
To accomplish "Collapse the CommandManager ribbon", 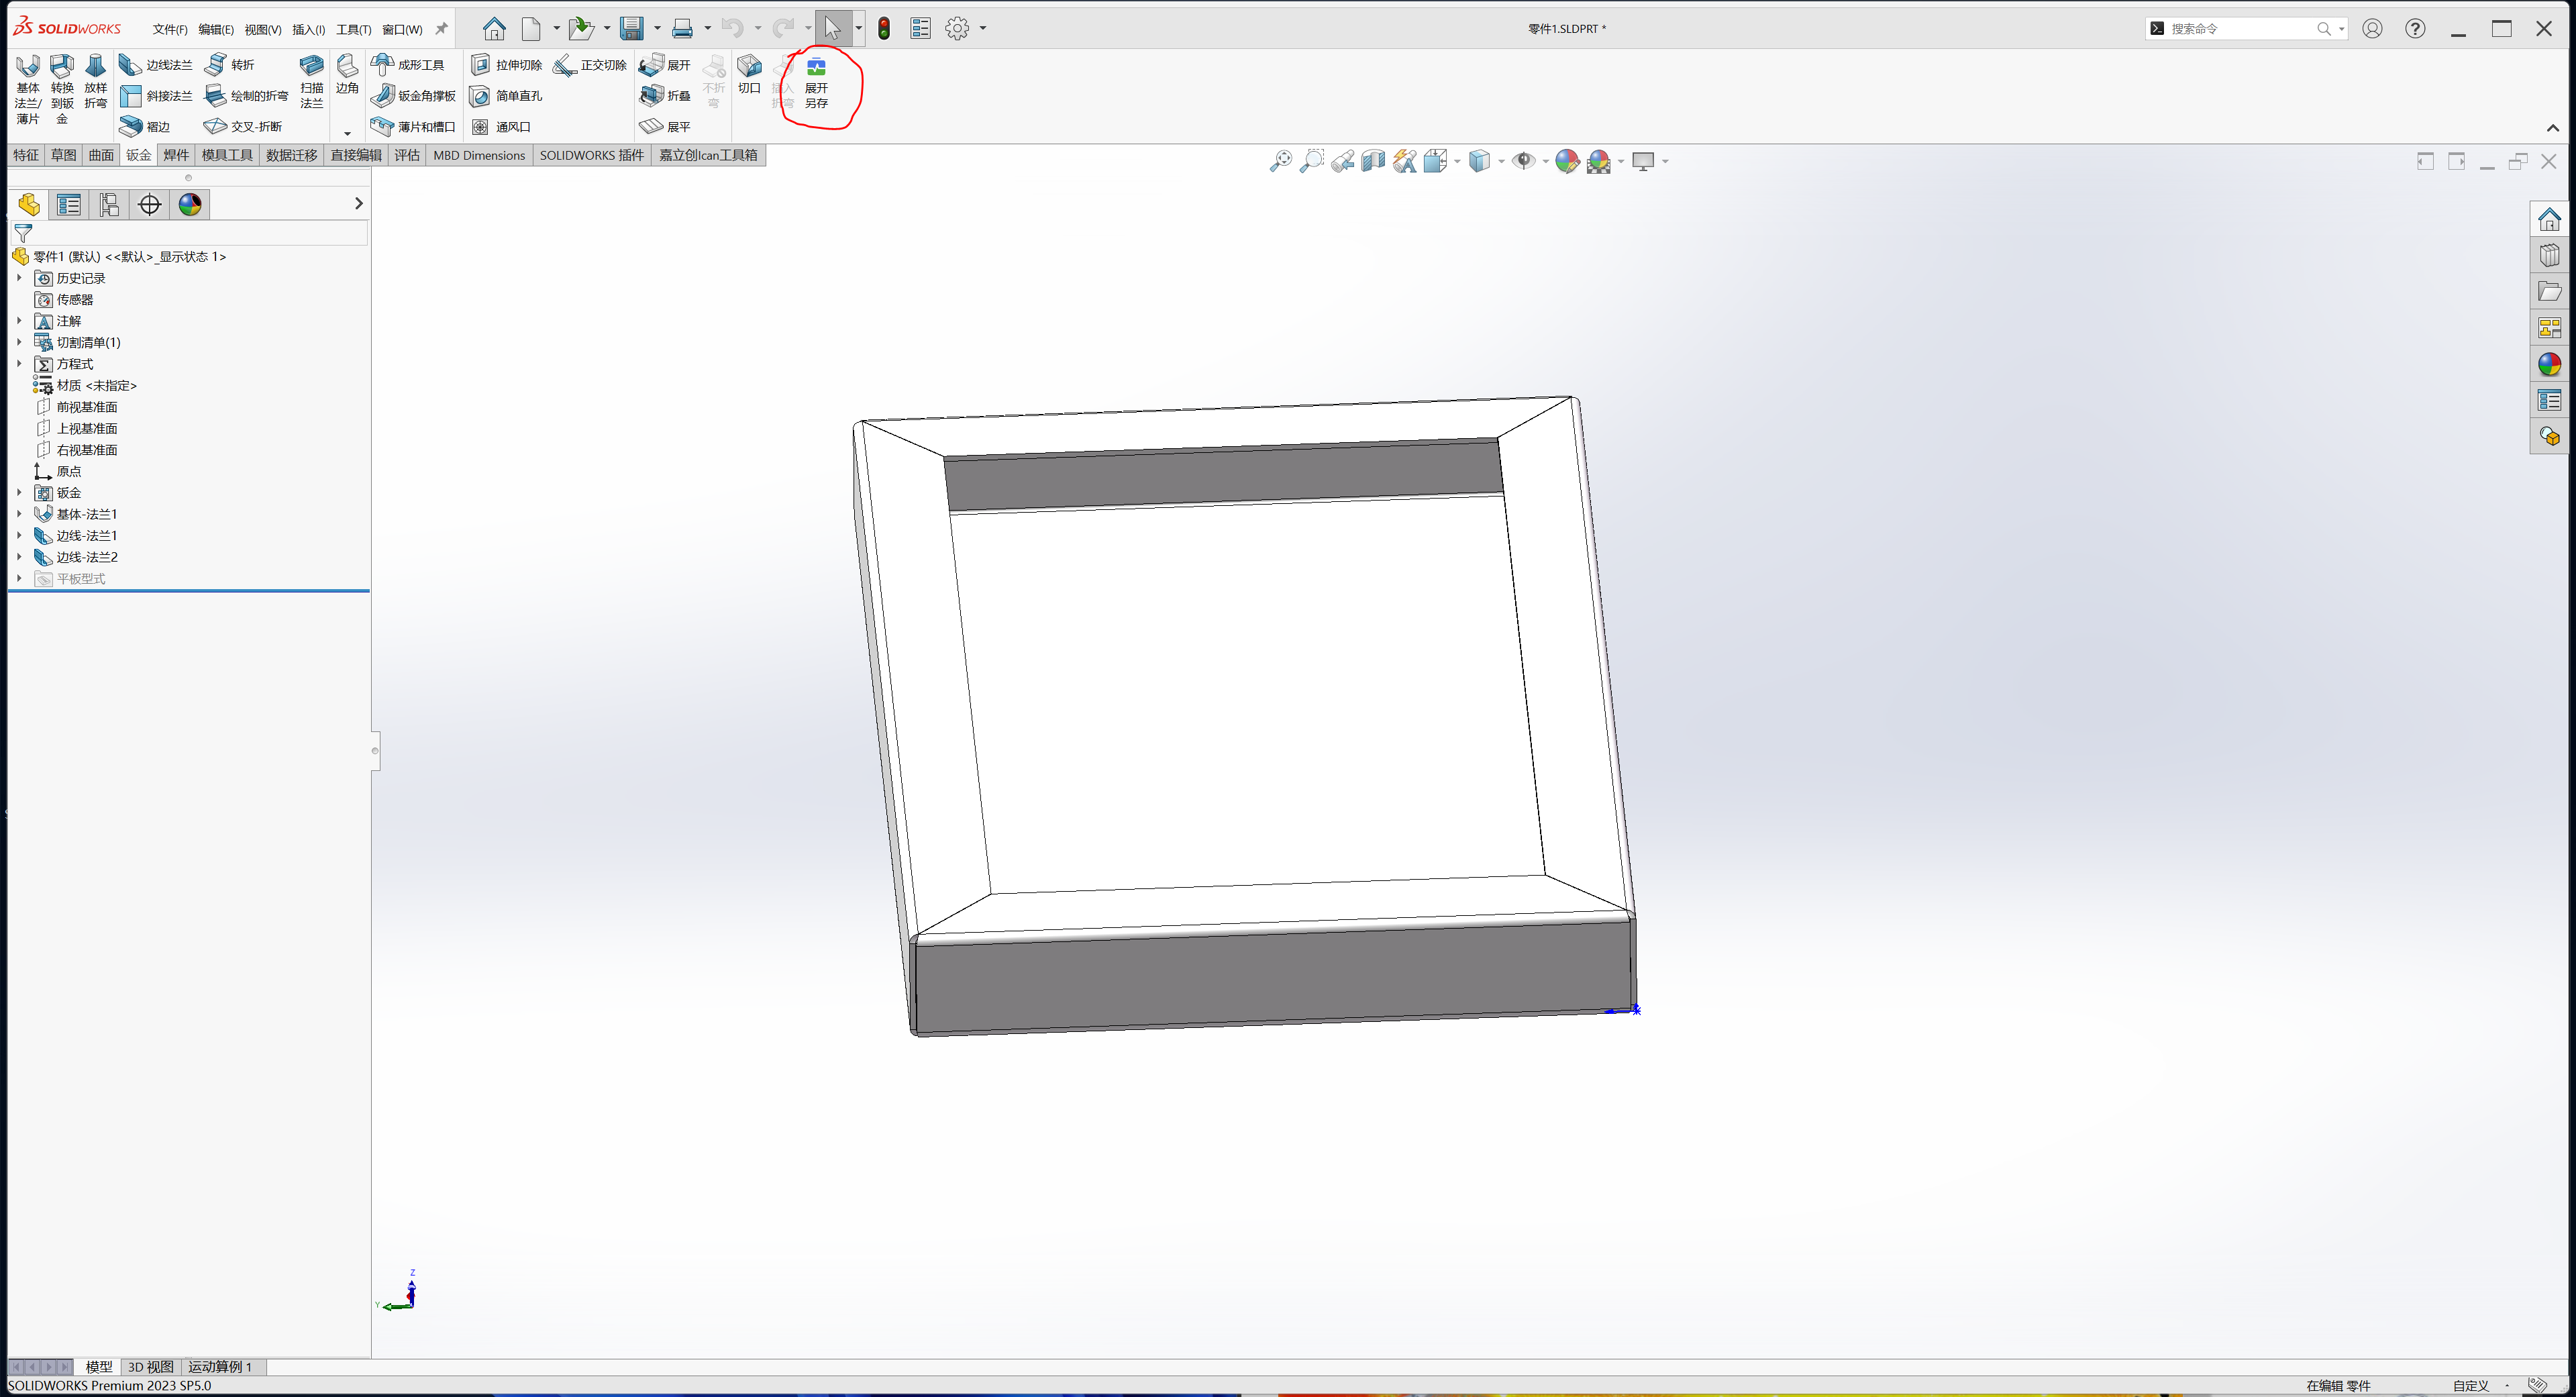I will (2552, 128).
